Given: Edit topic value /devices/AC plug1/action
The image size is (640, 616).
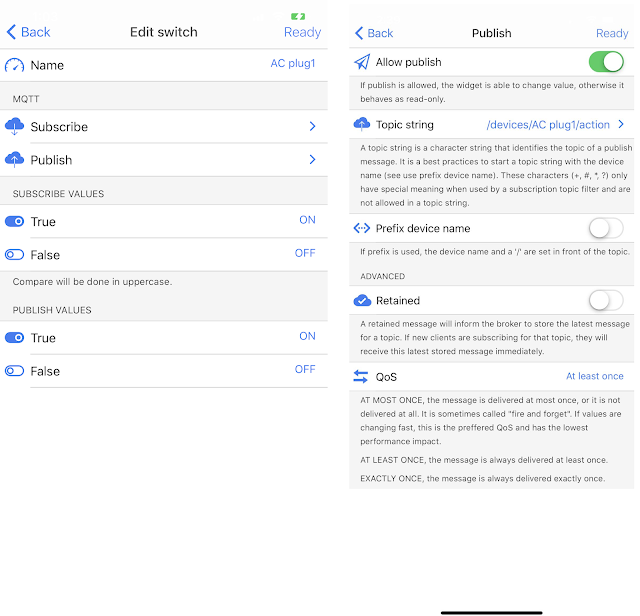Looking at the screenshot, I should pyautogui.click(x=548, y=125).
